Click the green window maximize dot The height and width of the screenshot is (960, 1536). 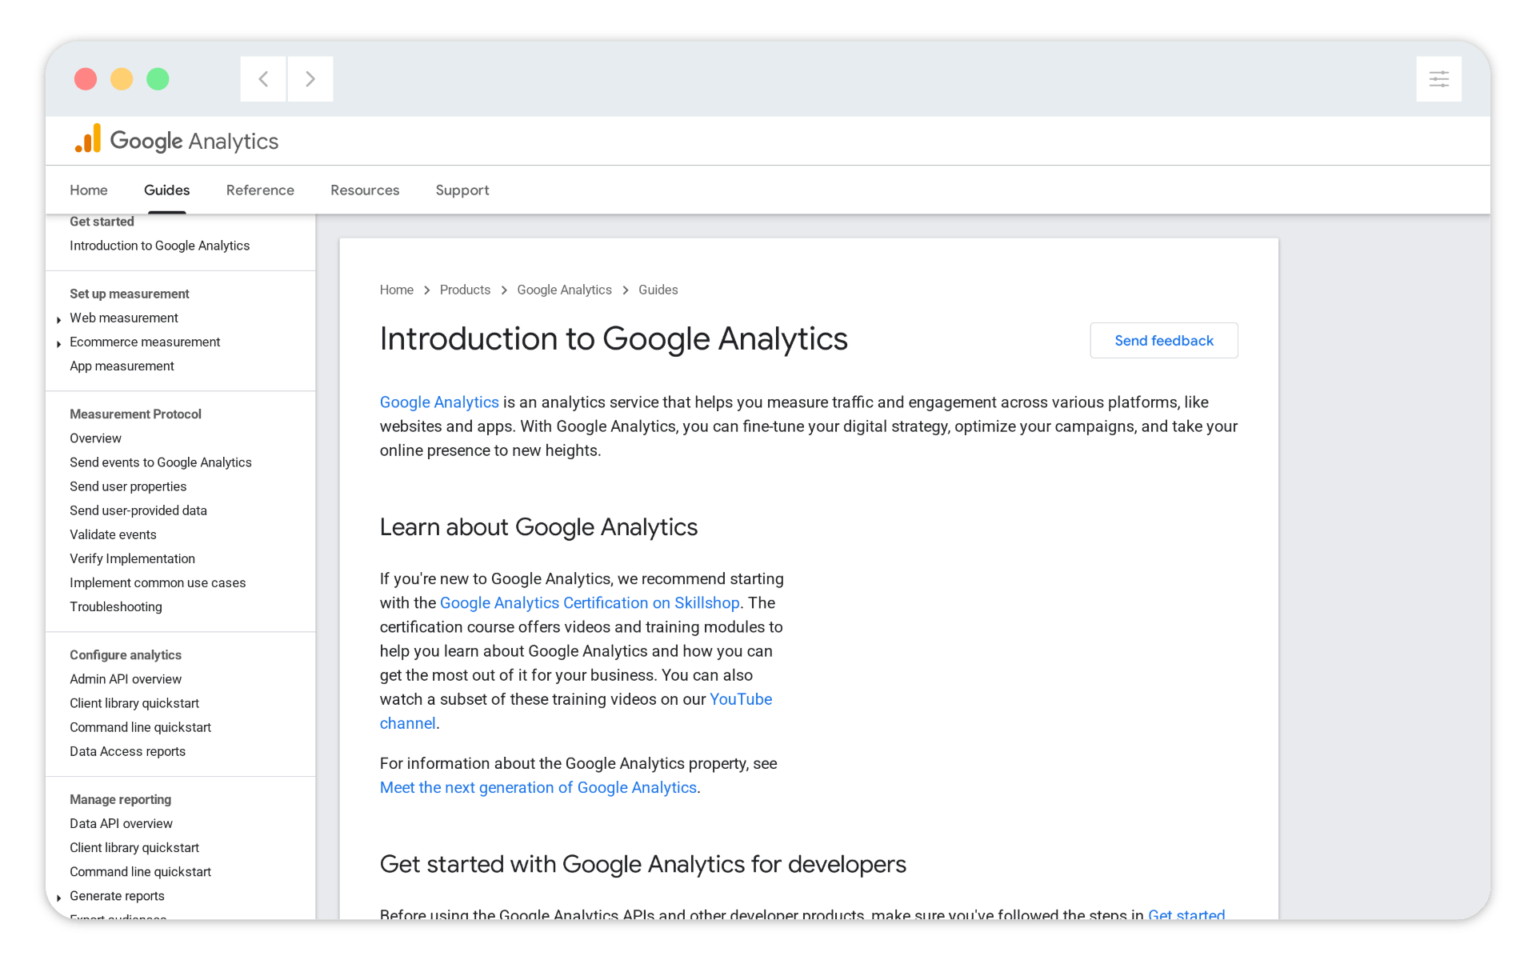pyautogui.click(x=158, y=79)
